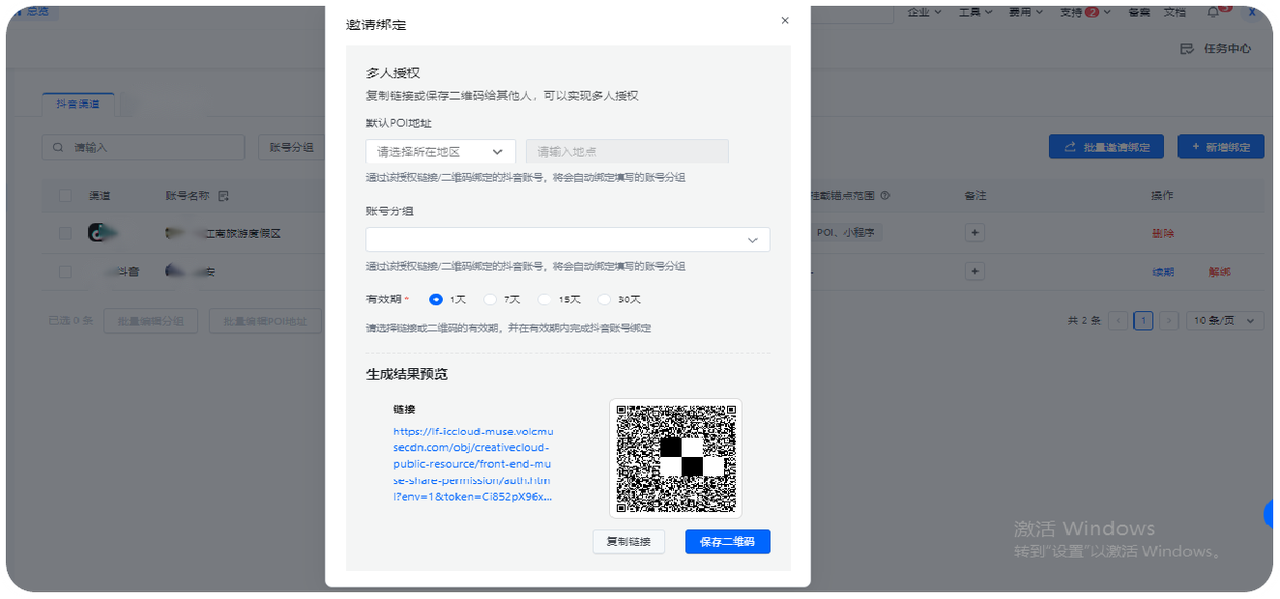Screen dimensions: 1280x599
Task: Open the 工具 menu in top bar
Action: 975,12
